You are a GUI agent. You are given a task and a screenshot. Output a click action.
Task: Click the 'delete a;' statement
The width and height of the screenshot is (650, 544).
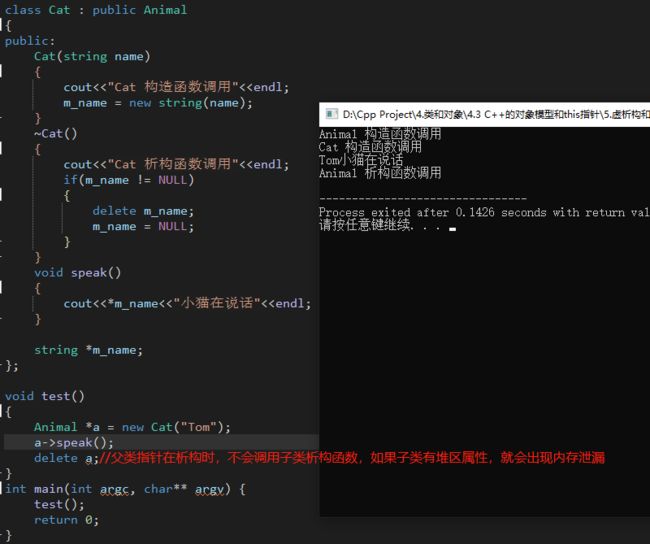tap(66, 458)
